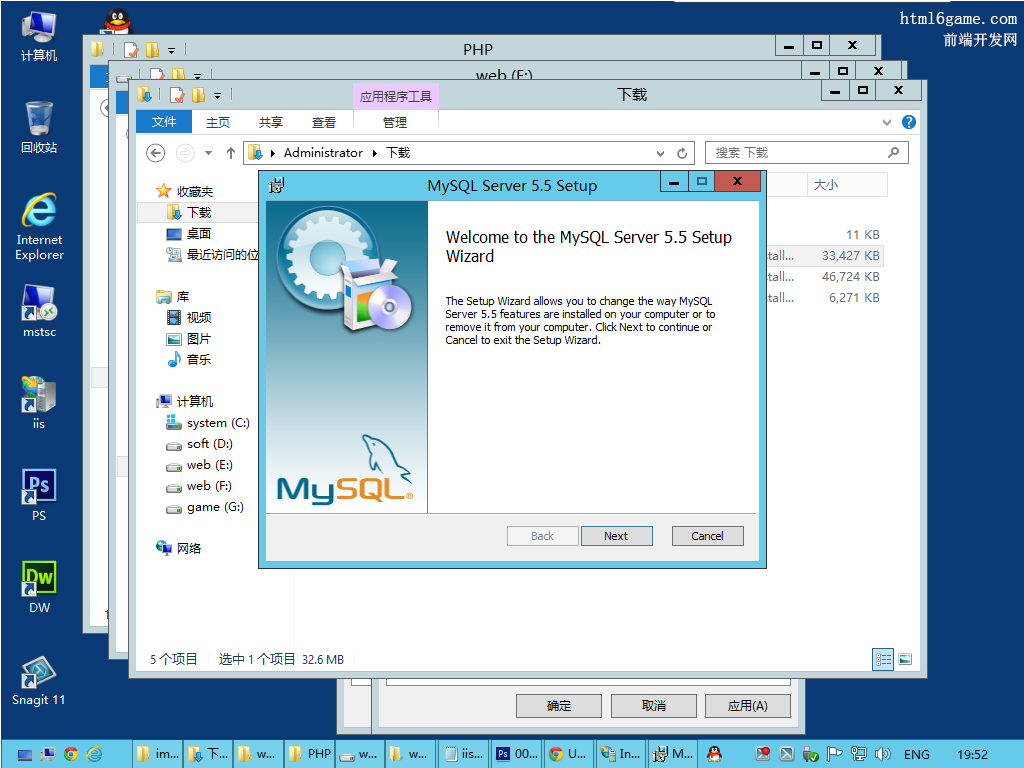Open Internet Explorer desktop icon
The width and height of the screenshot is (1024, 768).
point(39,227)
